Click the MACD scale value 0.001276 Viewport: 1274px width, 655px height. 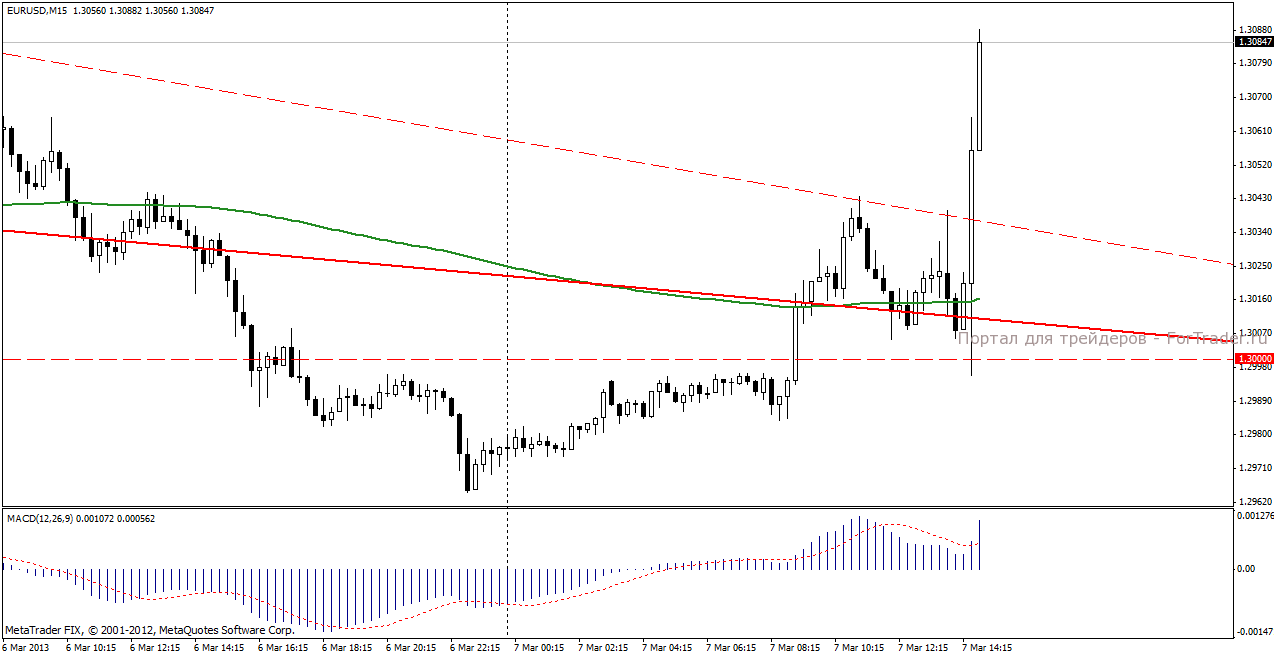coord(1254,516)
